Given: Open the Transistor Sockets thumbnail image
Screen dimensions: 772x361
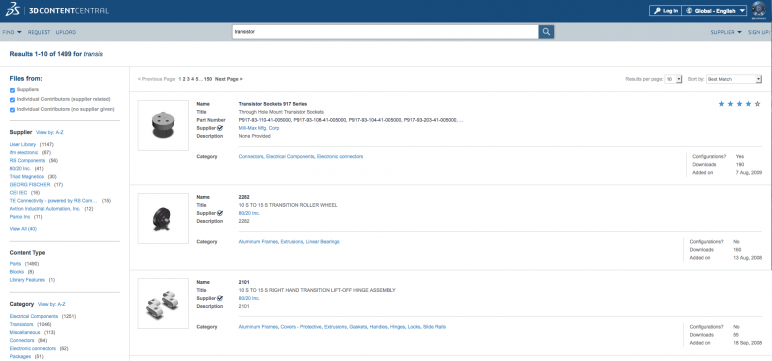Looking at the screenshot, I should point(163,126).
